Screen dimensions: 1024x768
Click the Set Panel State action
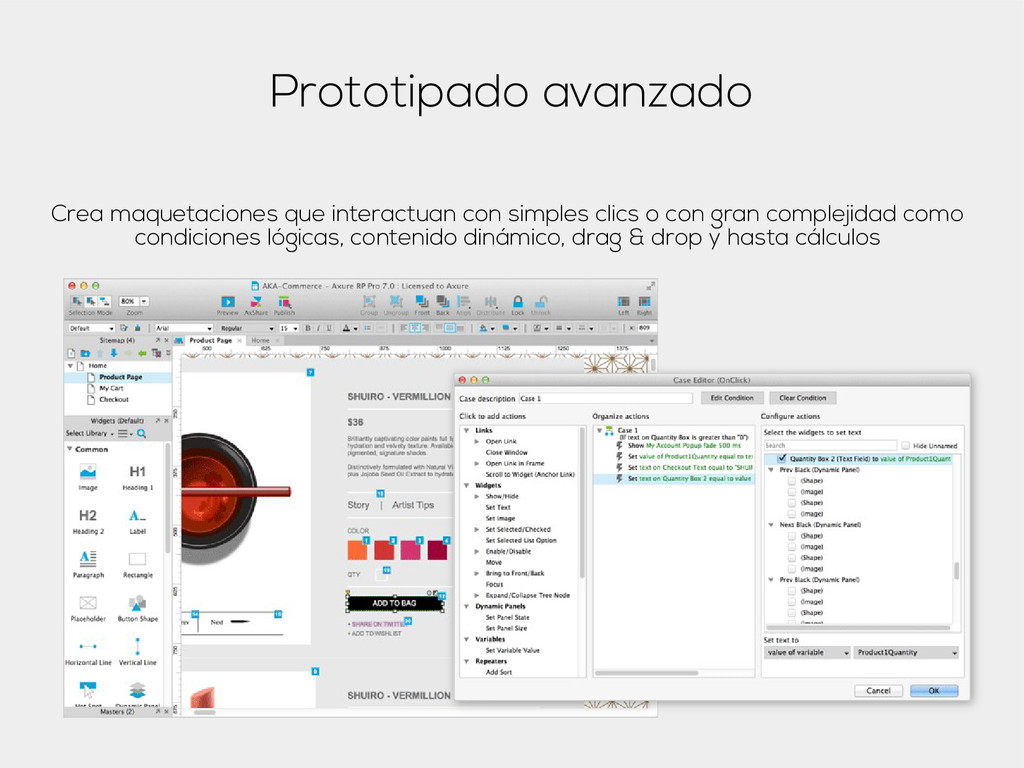507,617
